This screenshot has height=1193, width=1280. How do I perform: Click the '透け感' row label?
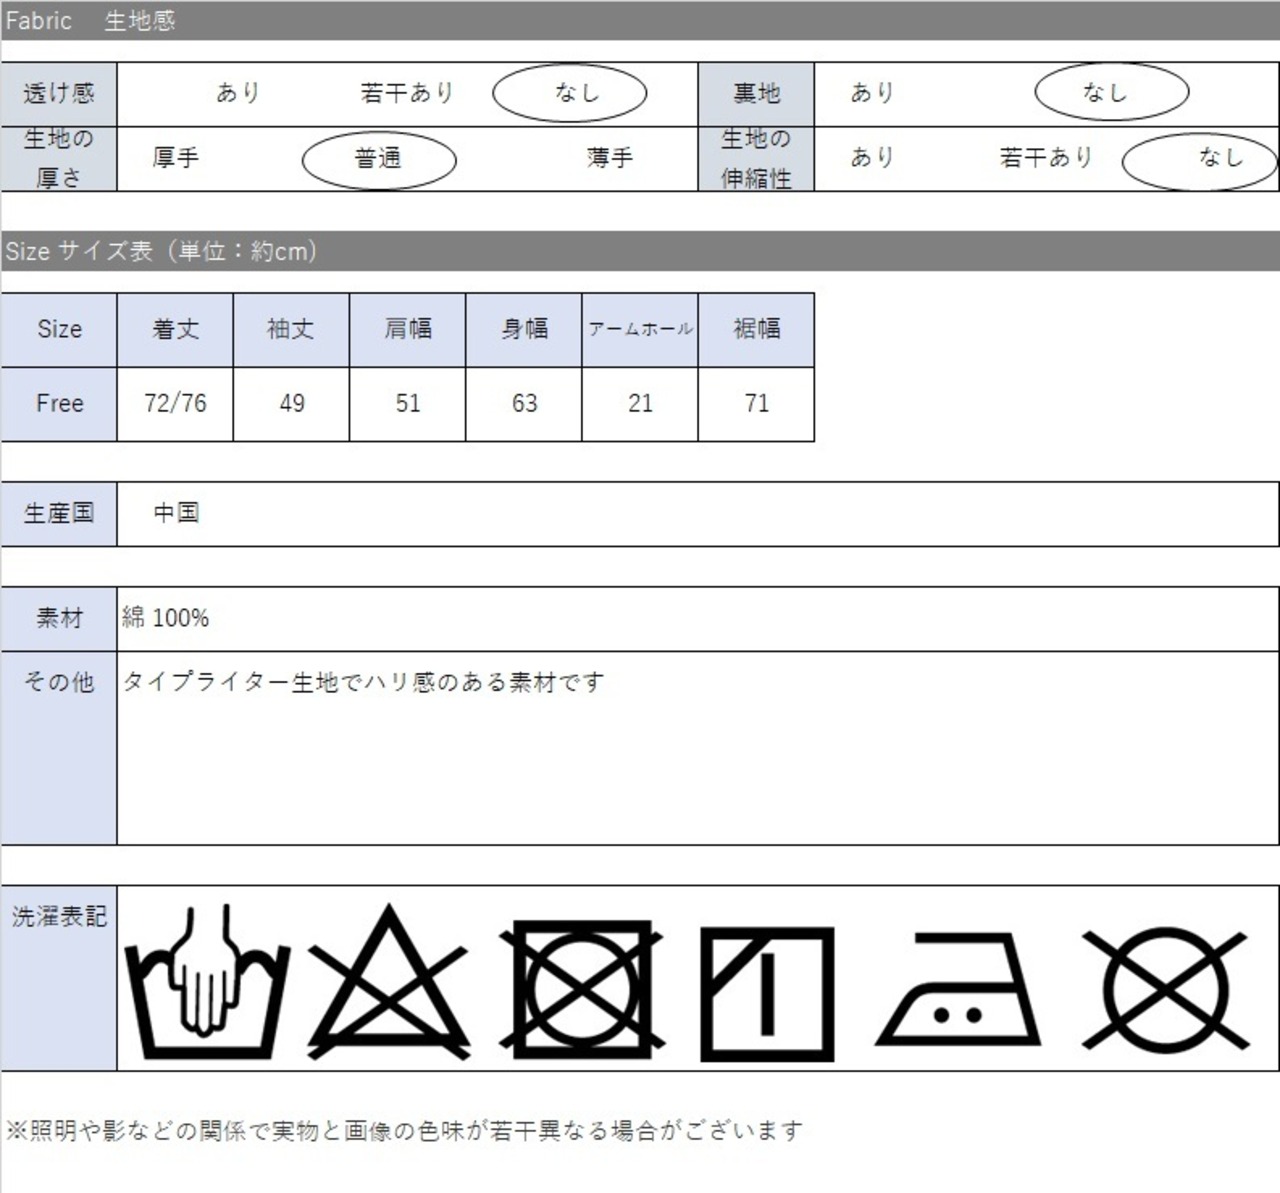click(x=59, y=93)
